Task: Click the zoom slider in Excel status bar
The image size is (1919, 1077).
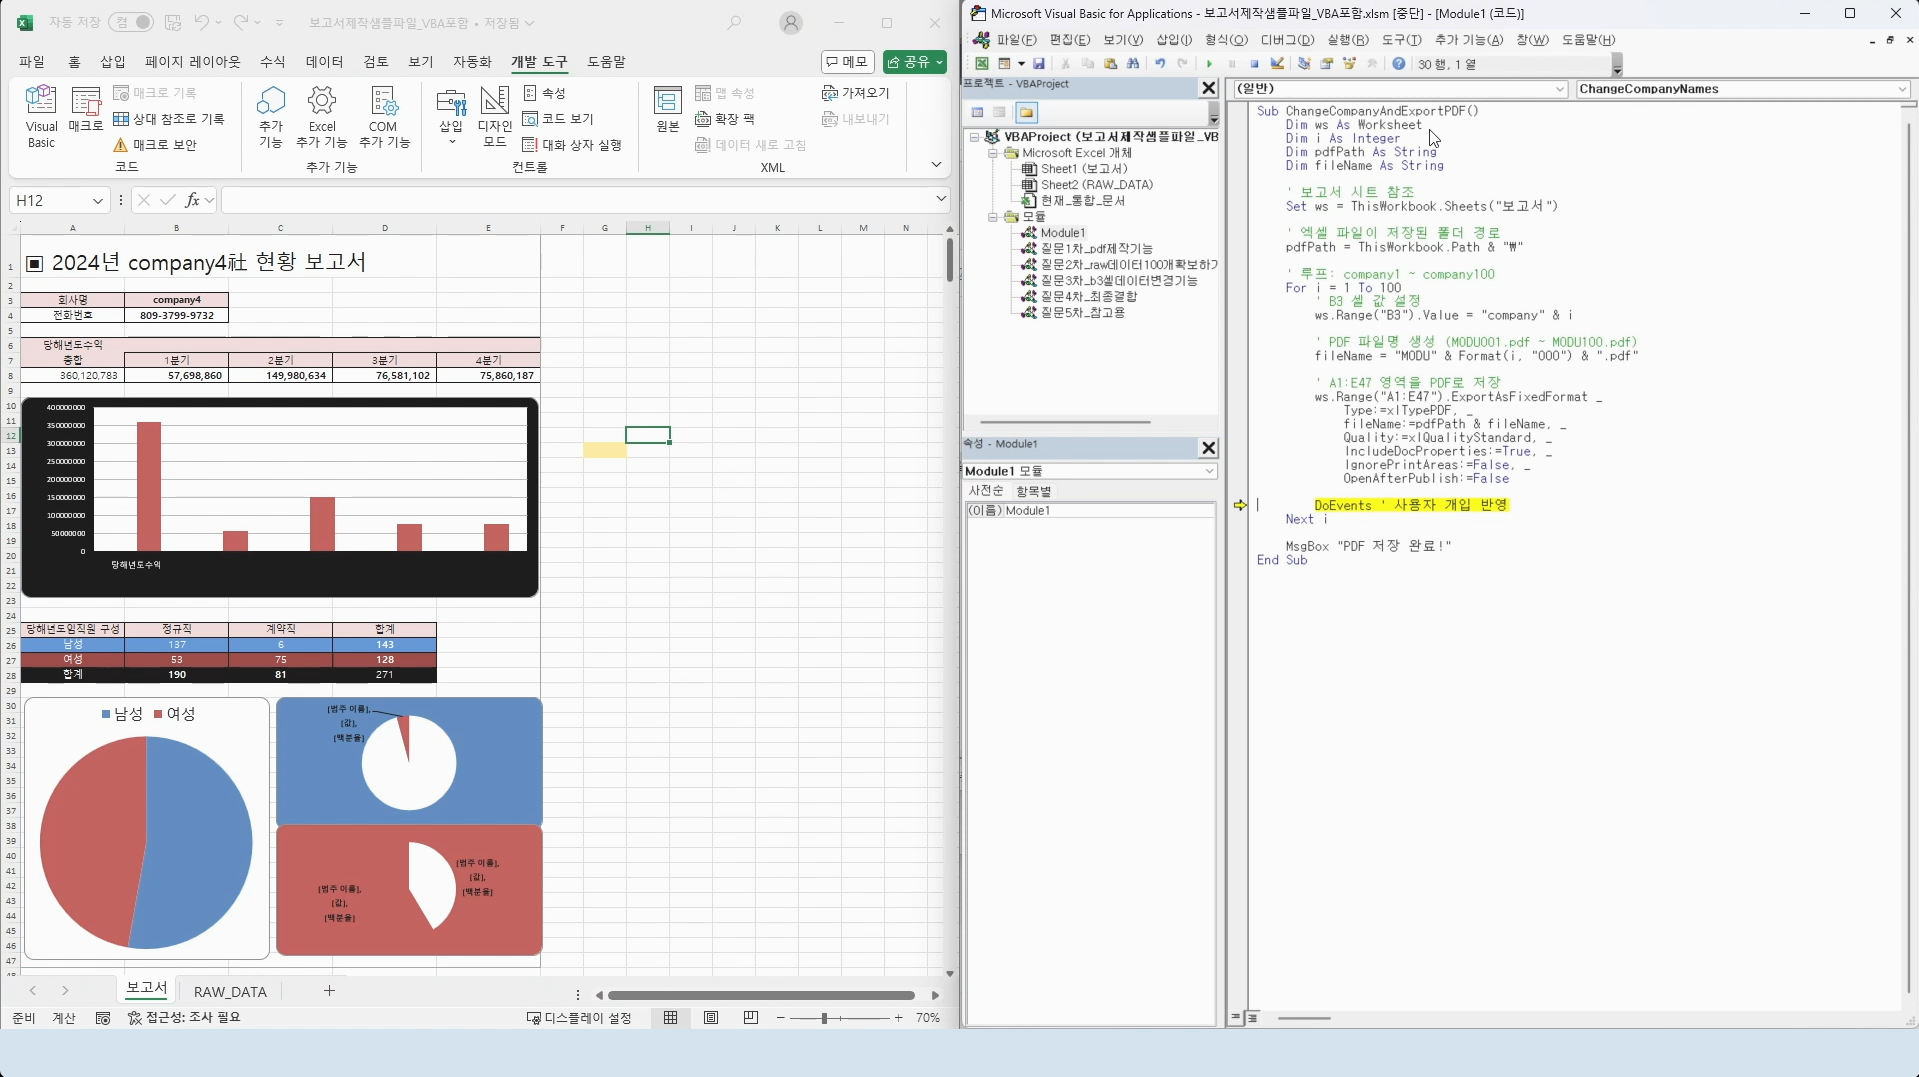Action: 824,1018
